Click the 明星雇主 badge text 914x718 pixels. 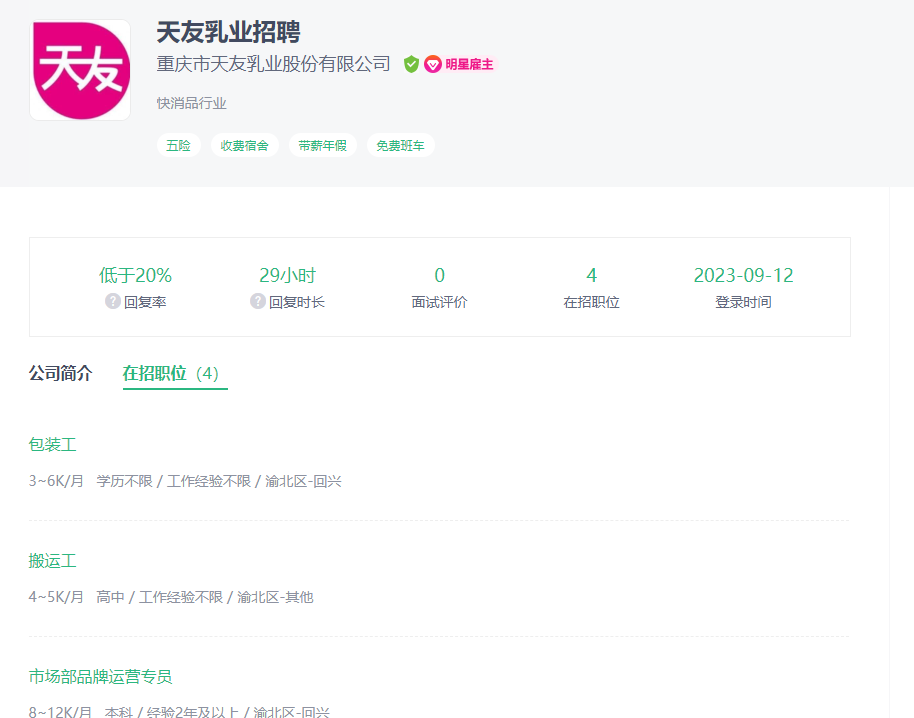(469, 64)
